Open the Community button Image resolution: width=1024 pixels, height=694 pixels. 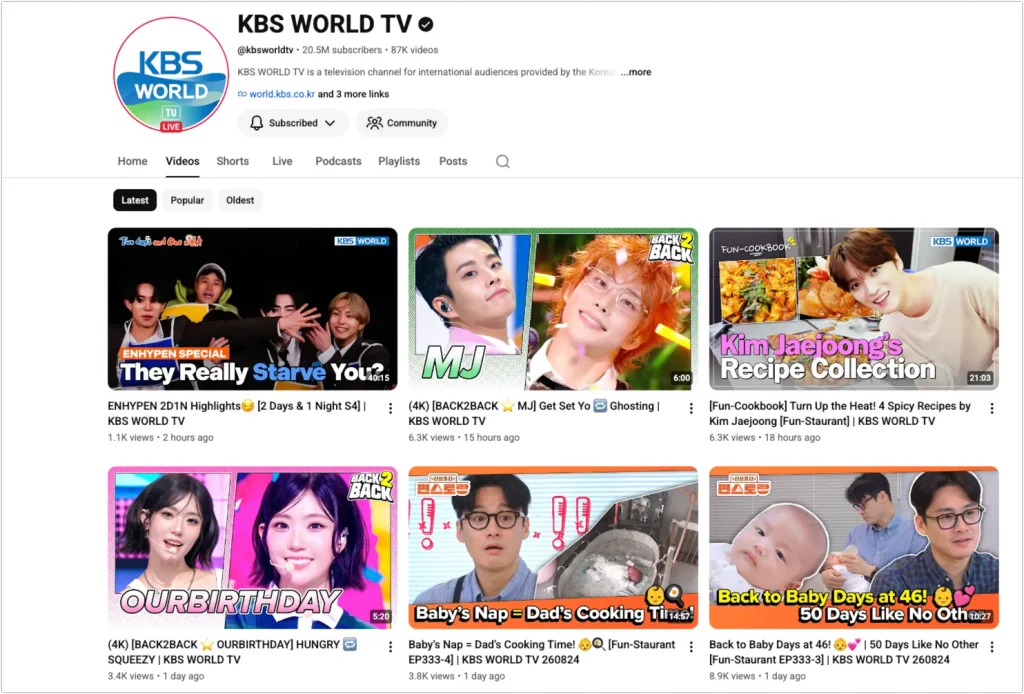pos(402,123)
